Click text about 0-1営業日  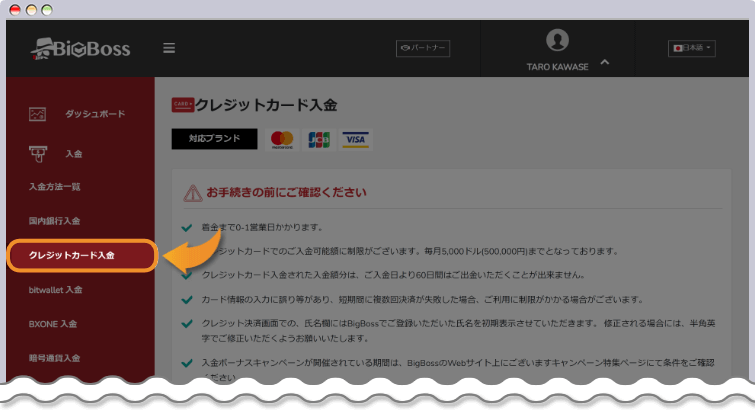[x=262, y=227]
